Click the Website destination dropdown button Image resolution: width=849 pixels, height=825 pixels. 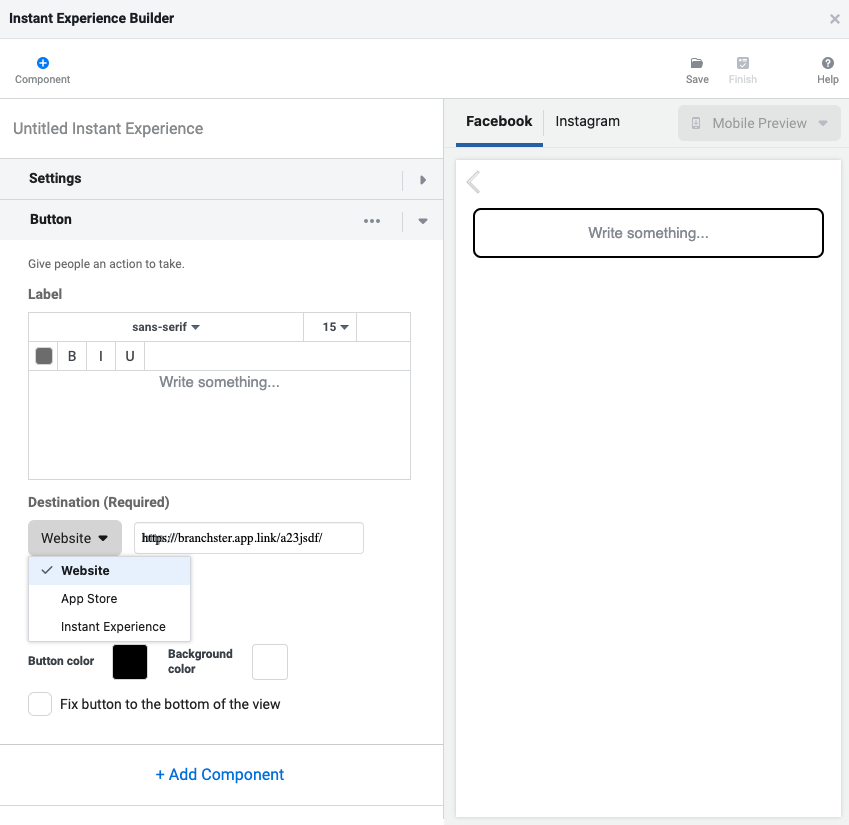coord(75,538)
